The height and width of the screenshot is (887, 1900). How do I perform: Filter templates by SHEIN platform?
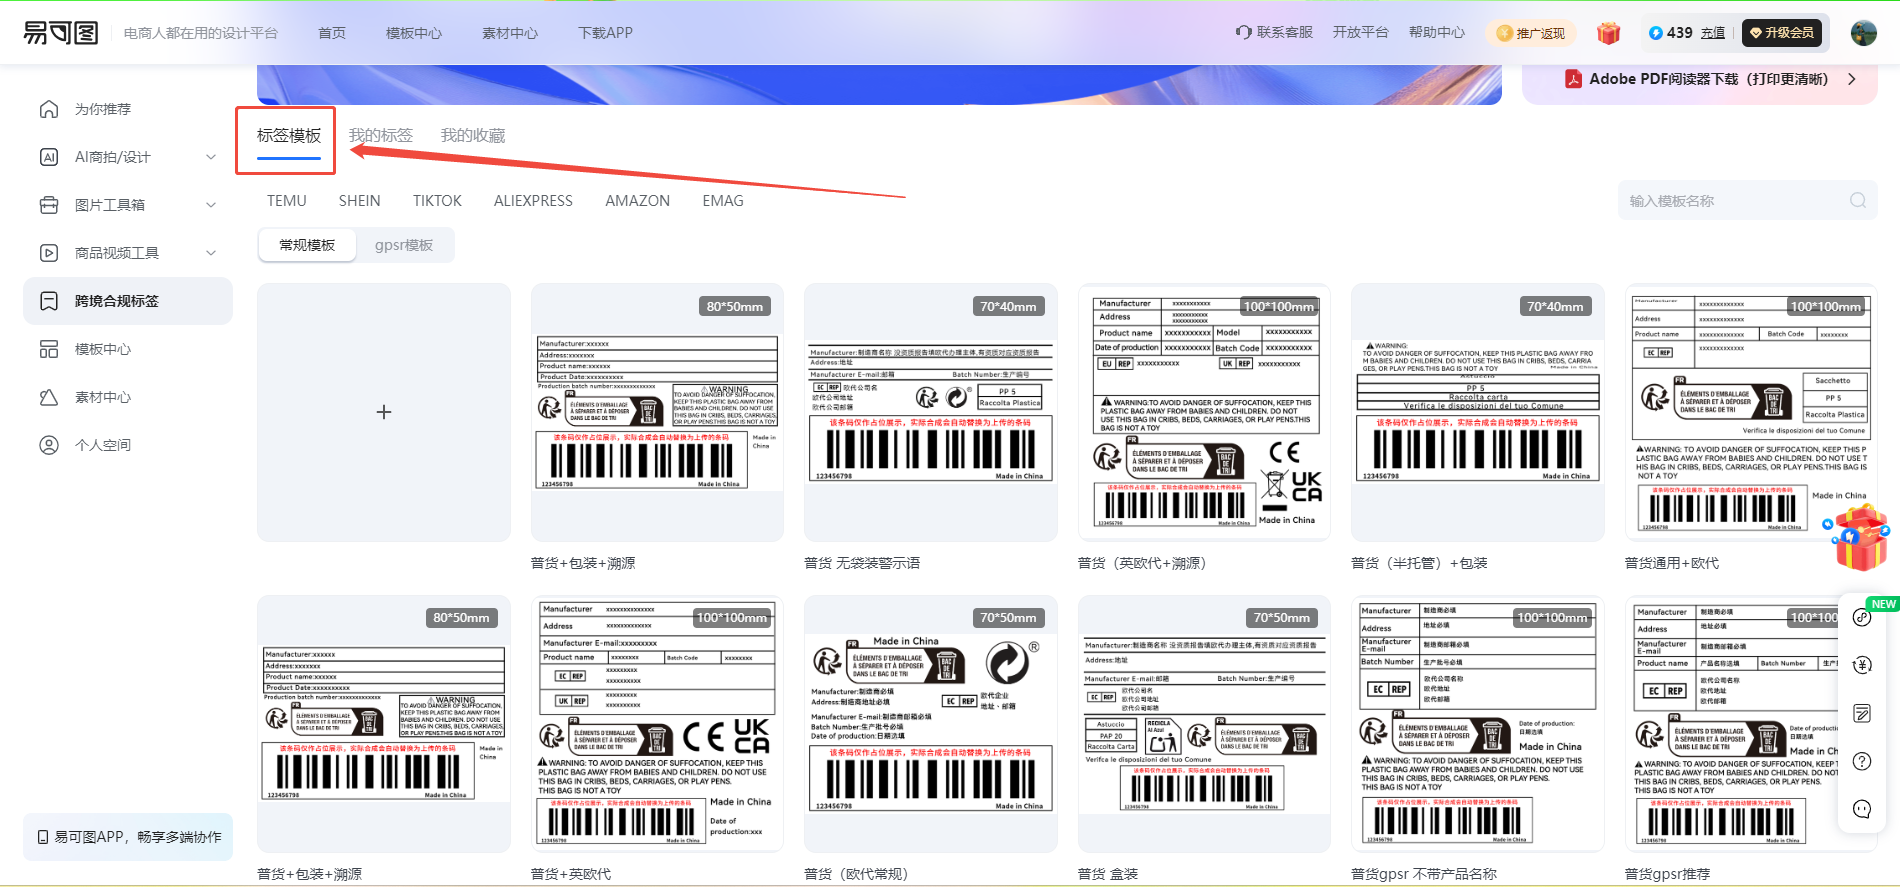[x=360, y=201]
